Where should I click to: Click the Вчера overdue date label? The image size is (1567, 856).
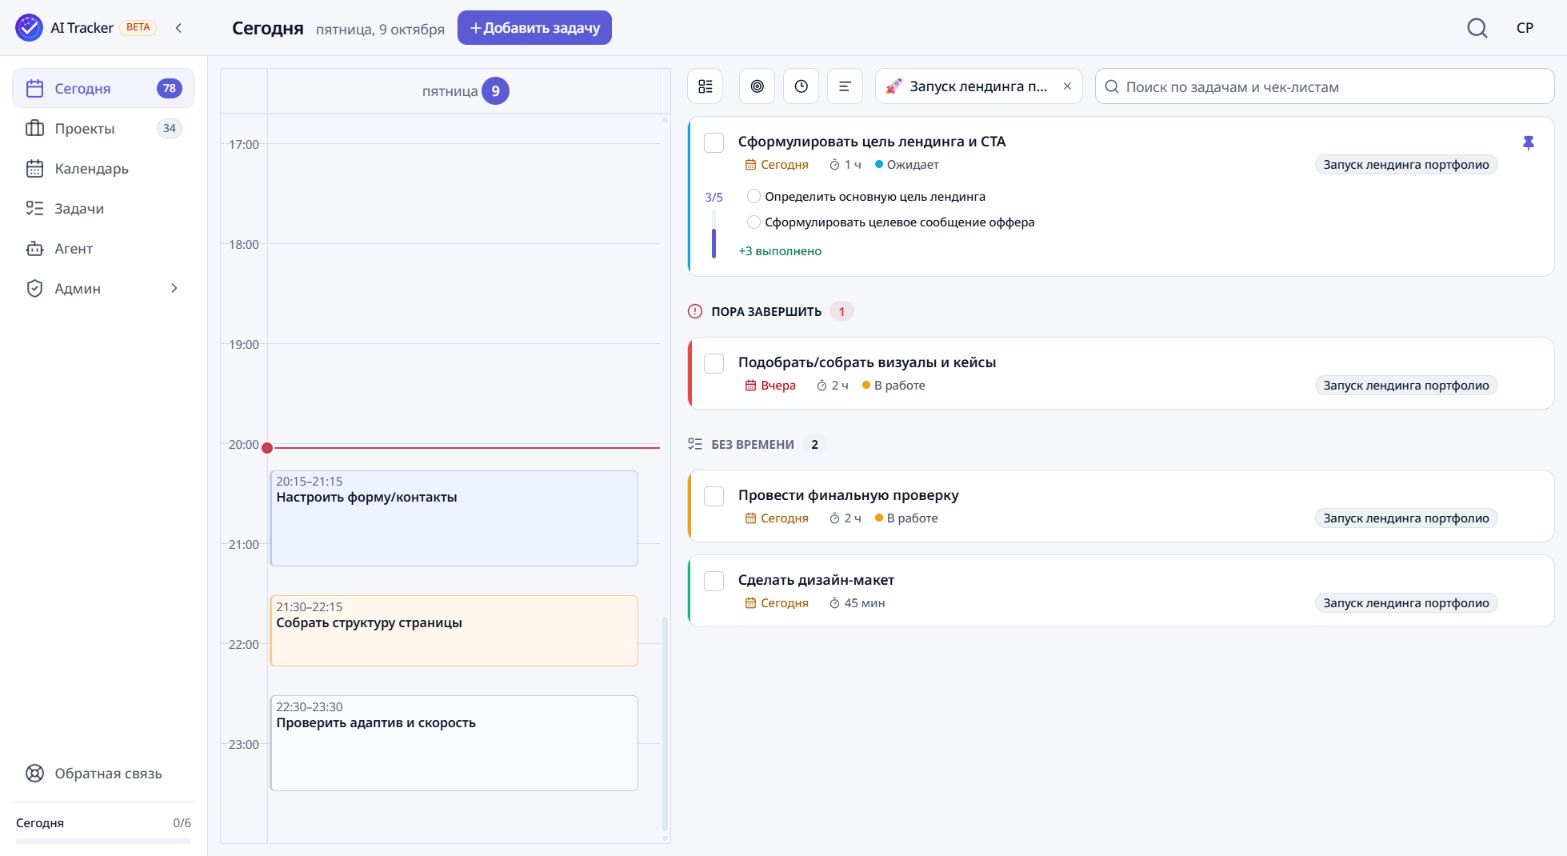pos(771,385)
